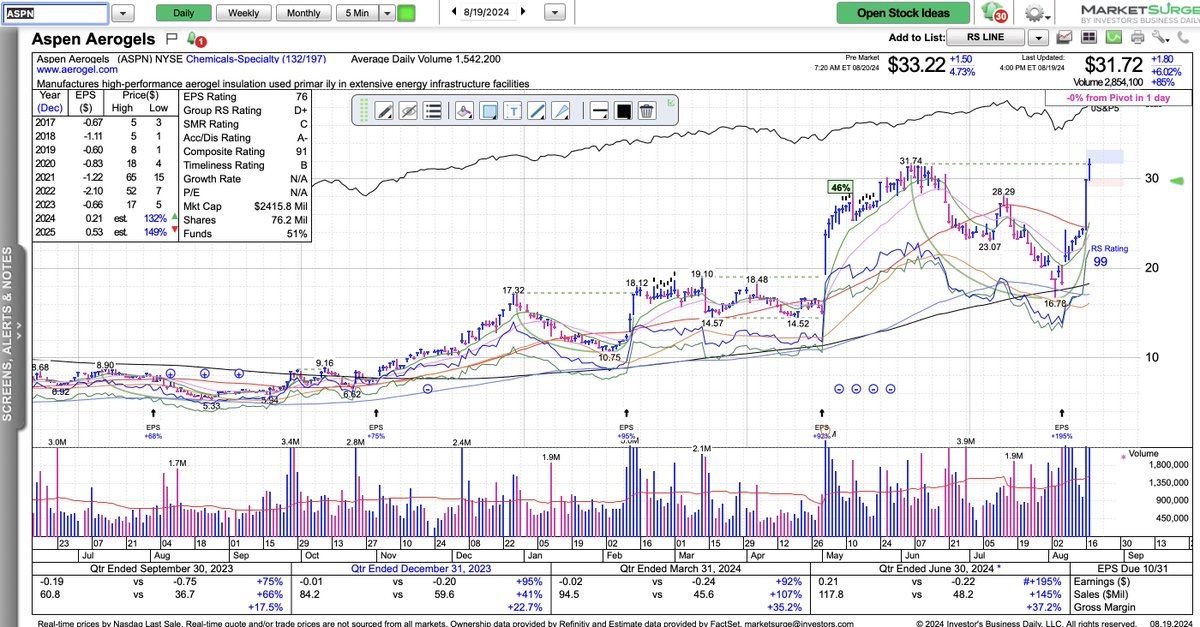Open the Chemicals-Specialty (132/197) group link
The image size is (1200, 627).
(x=254, y=58)
